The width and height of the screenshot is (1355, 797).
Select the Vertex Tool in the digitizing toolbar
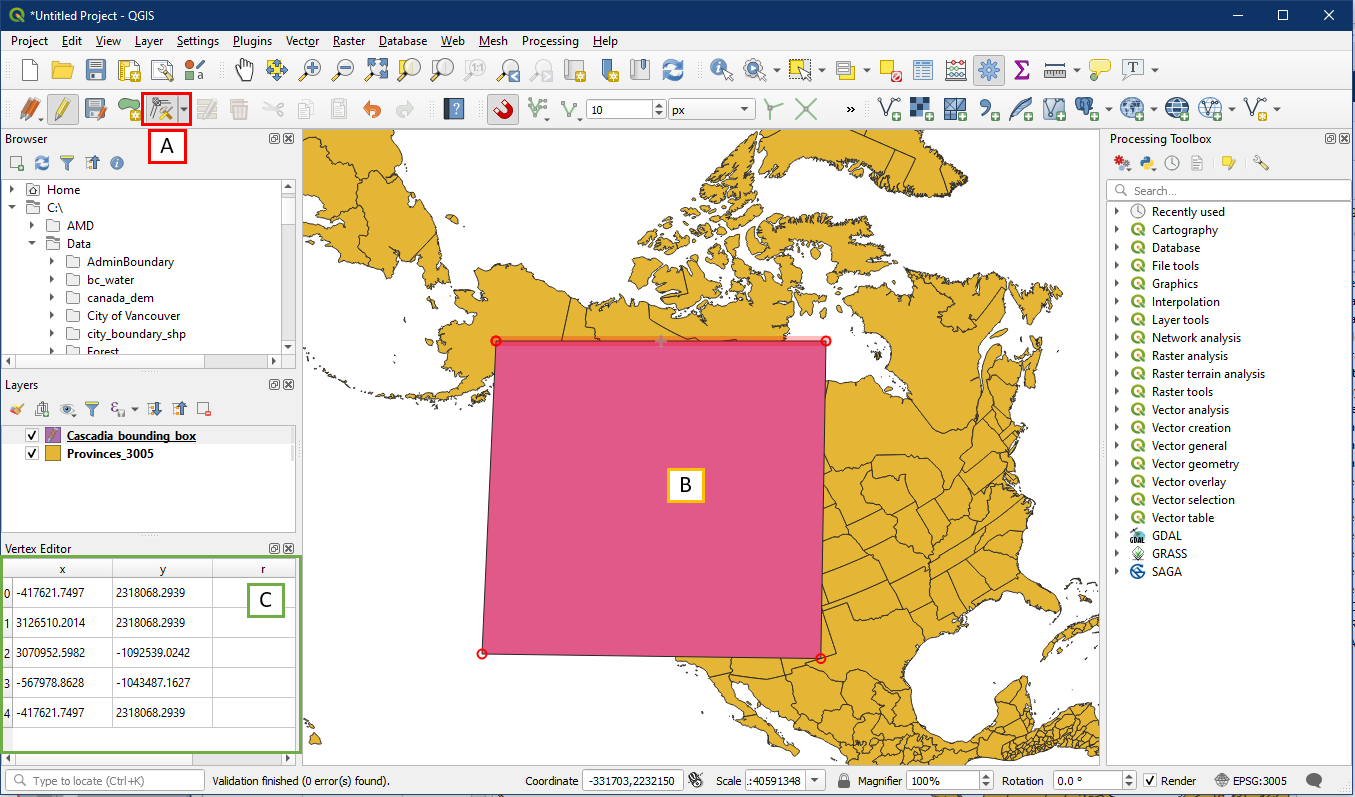click(161, 108)
